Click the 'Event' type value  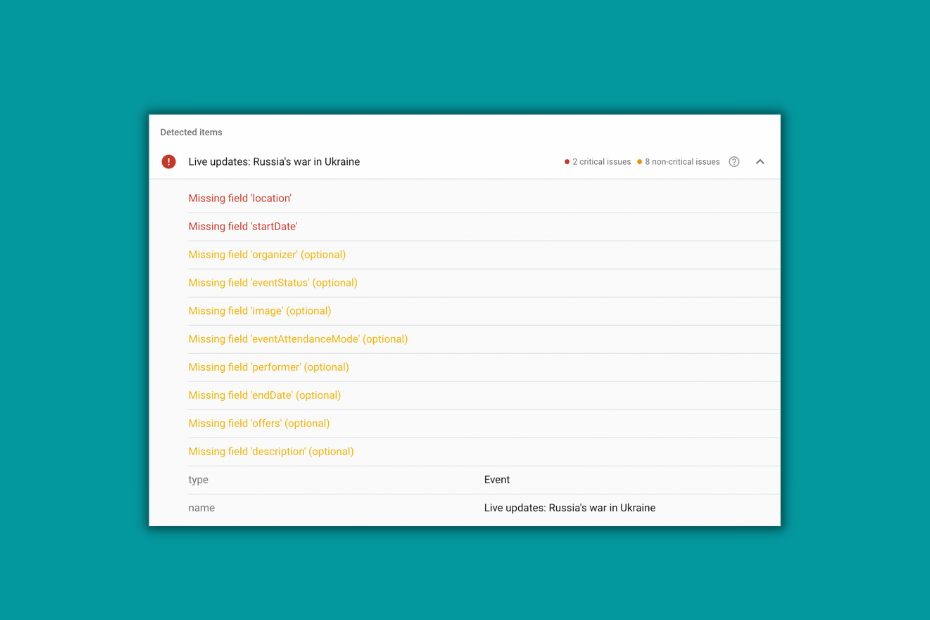496,480
